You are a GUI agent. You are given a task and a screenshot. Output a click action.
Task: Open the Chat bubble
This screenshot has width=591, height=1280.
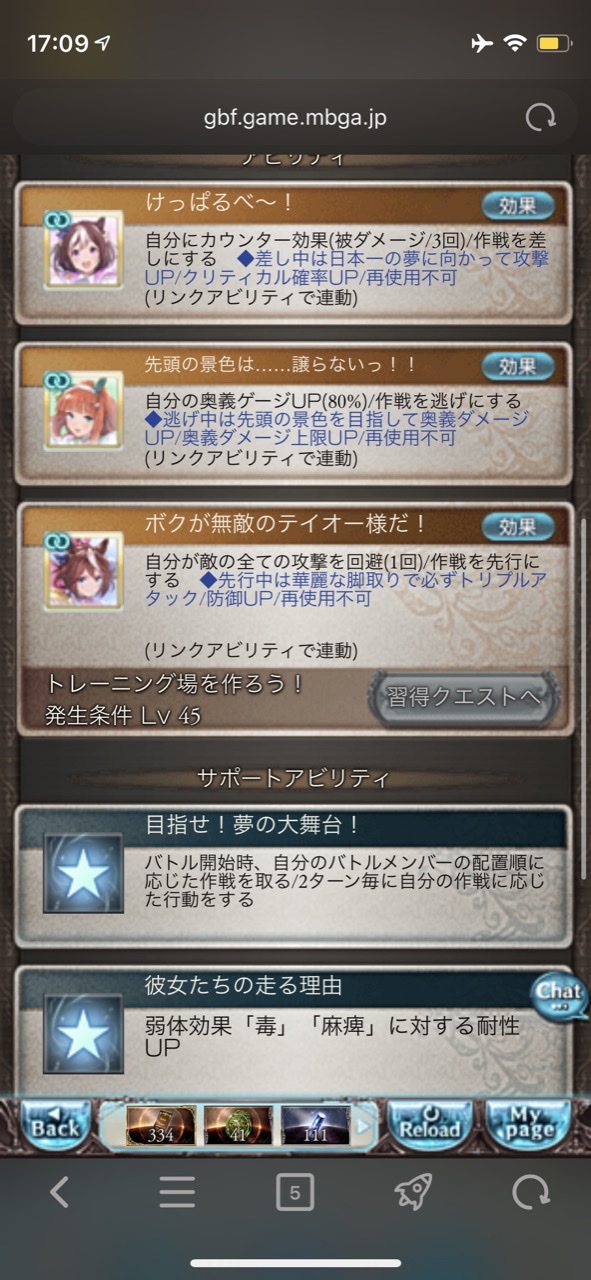pos(559,994)
